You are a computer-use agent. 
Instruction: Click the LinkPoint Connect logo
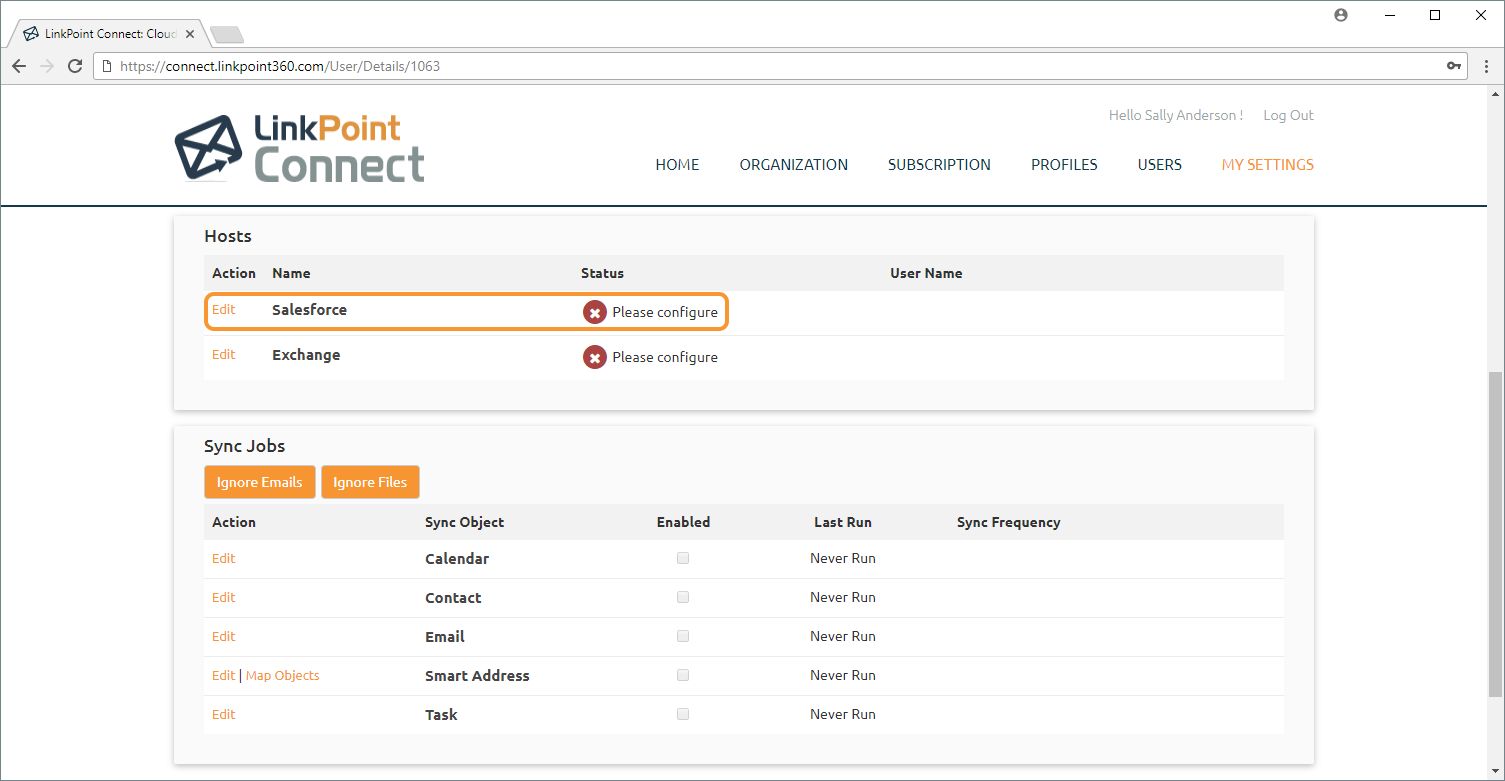pyautogui.click(x=300, y=147)
